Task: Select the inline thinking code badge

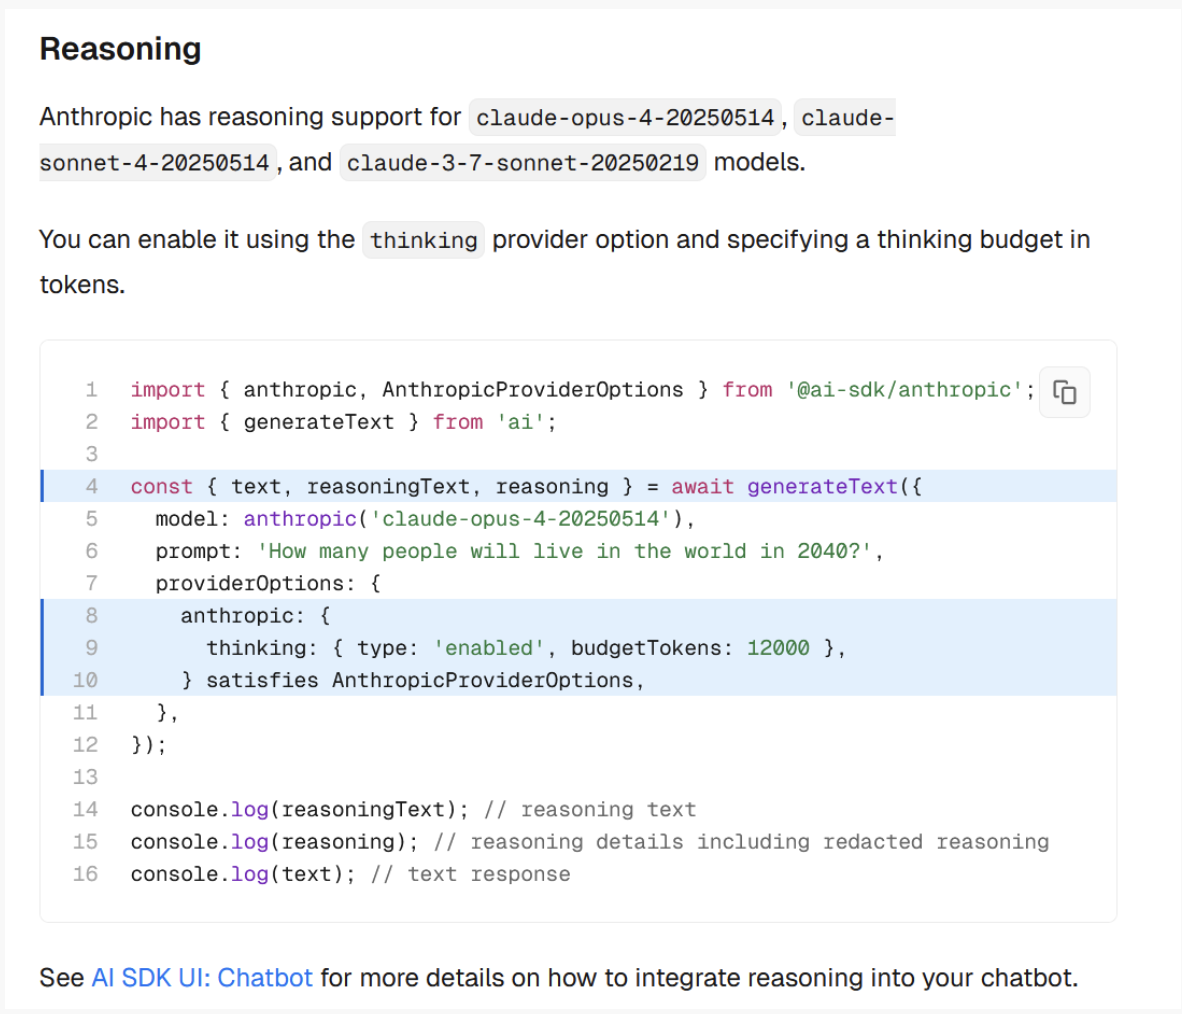Action: [x=423, y=240]
